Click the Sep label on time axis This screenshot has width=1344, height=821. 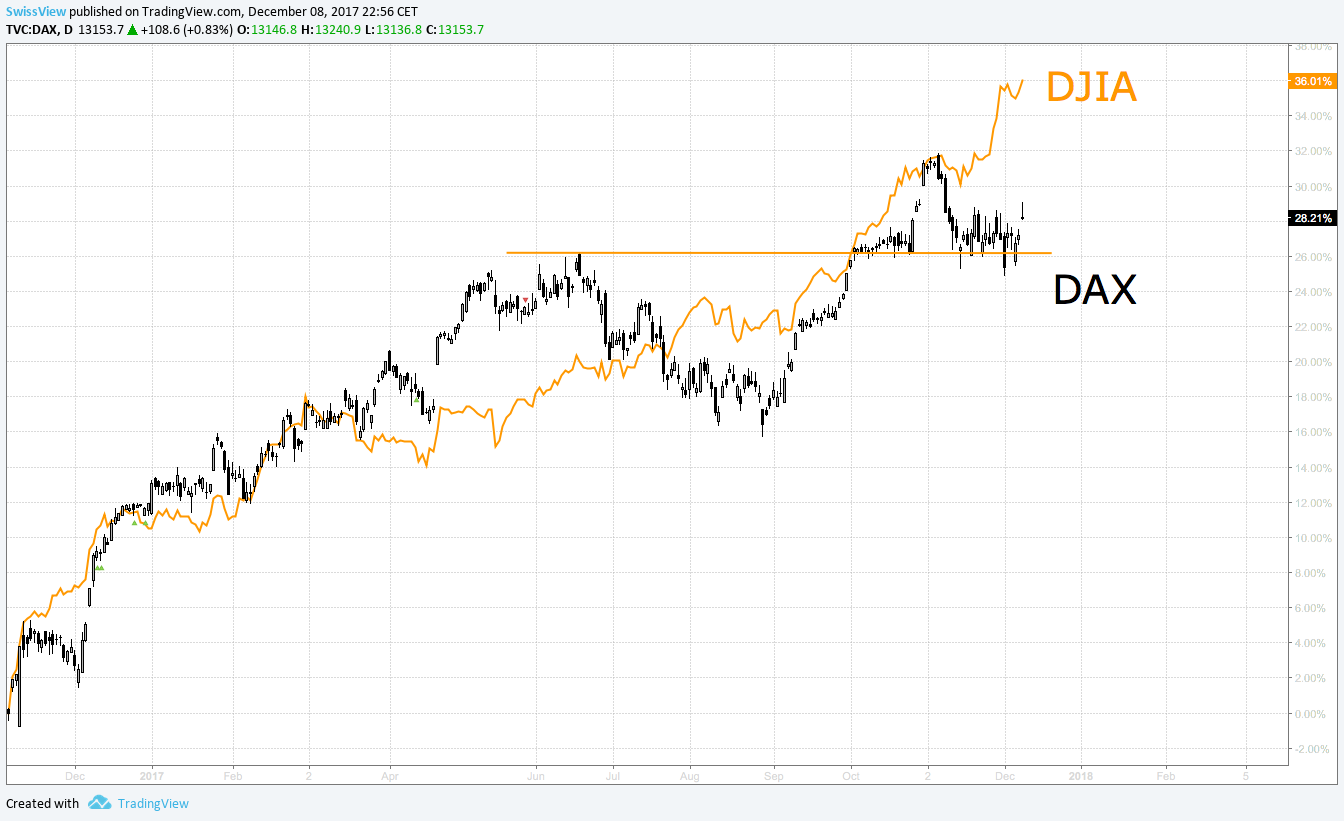(773, 775)
